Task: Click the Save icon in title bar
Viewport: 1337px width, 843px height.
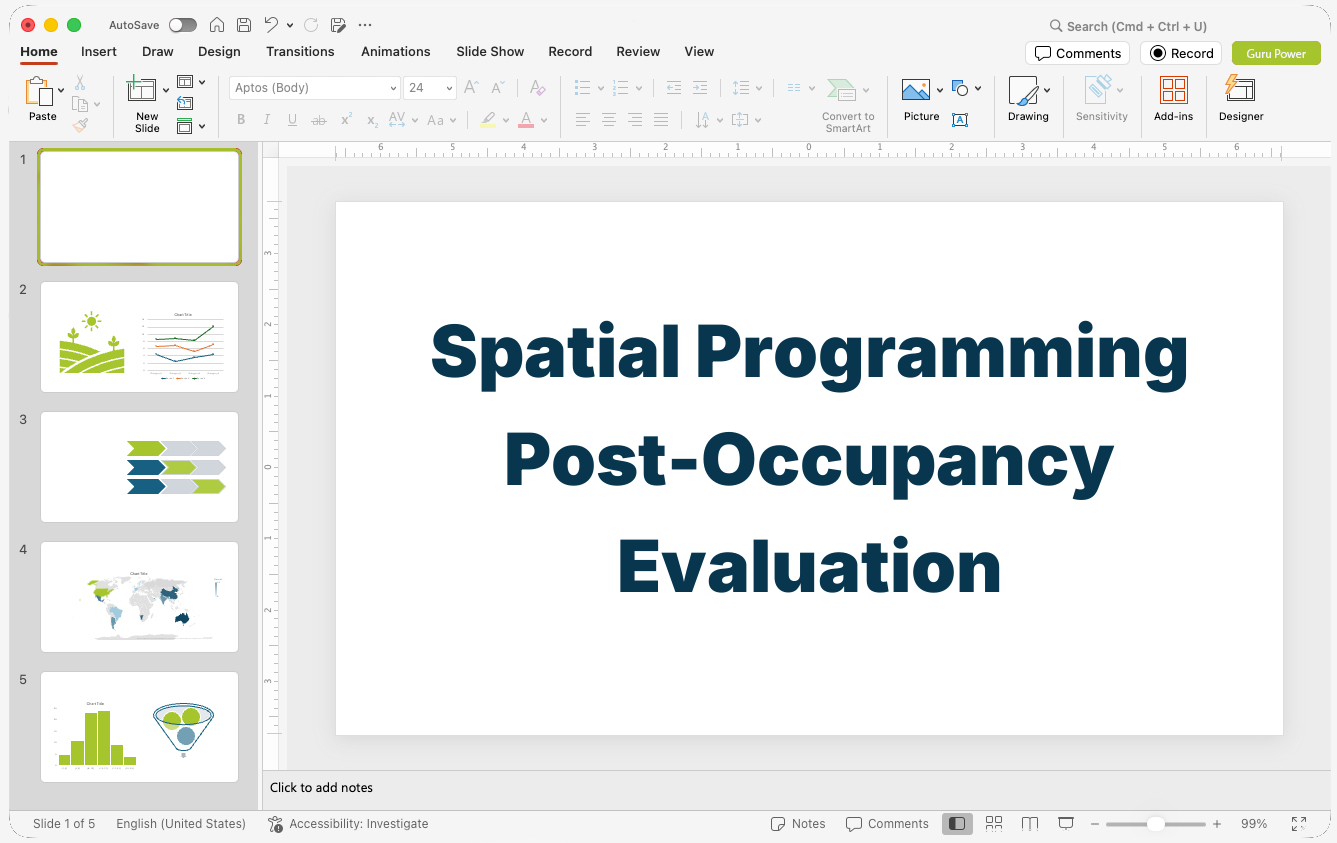Action: click(244, 25)
